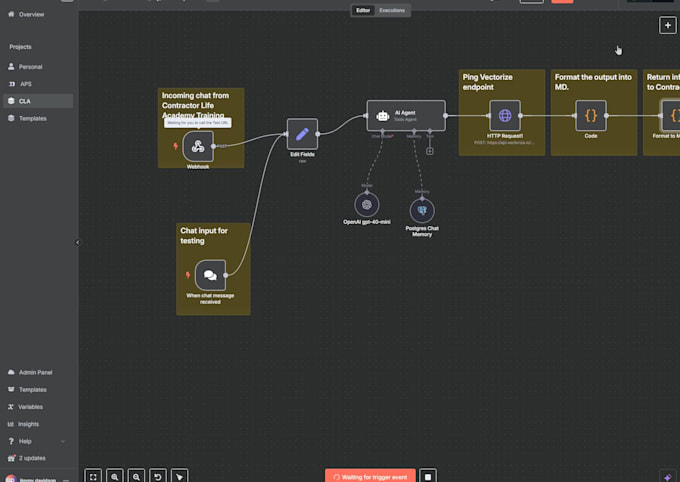Stop listening with the square stop button
680x482 pixels.
coord(428,476)
